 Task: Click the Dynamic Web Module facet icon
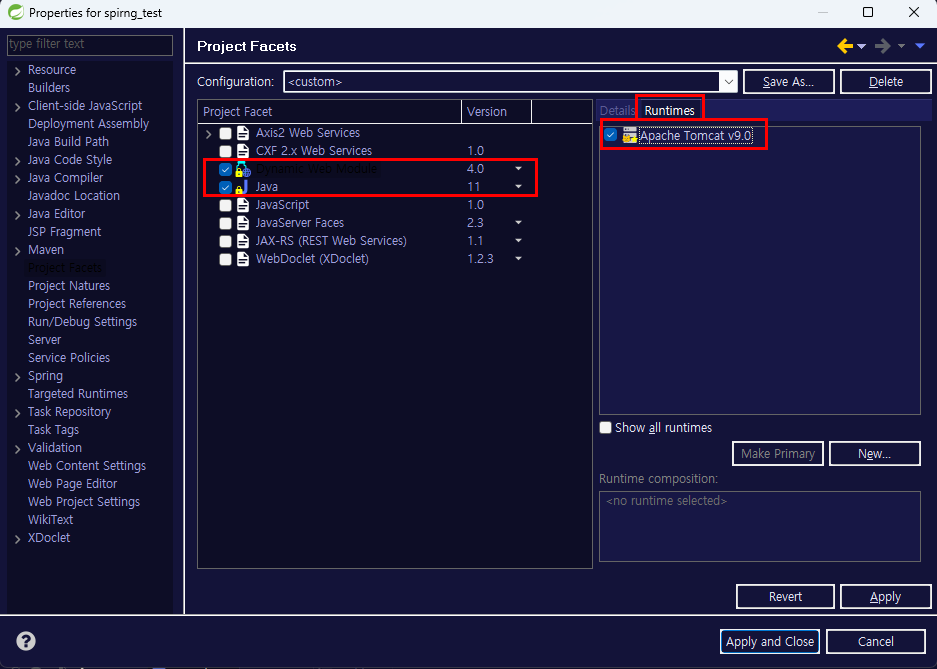[x=243, y=169]
